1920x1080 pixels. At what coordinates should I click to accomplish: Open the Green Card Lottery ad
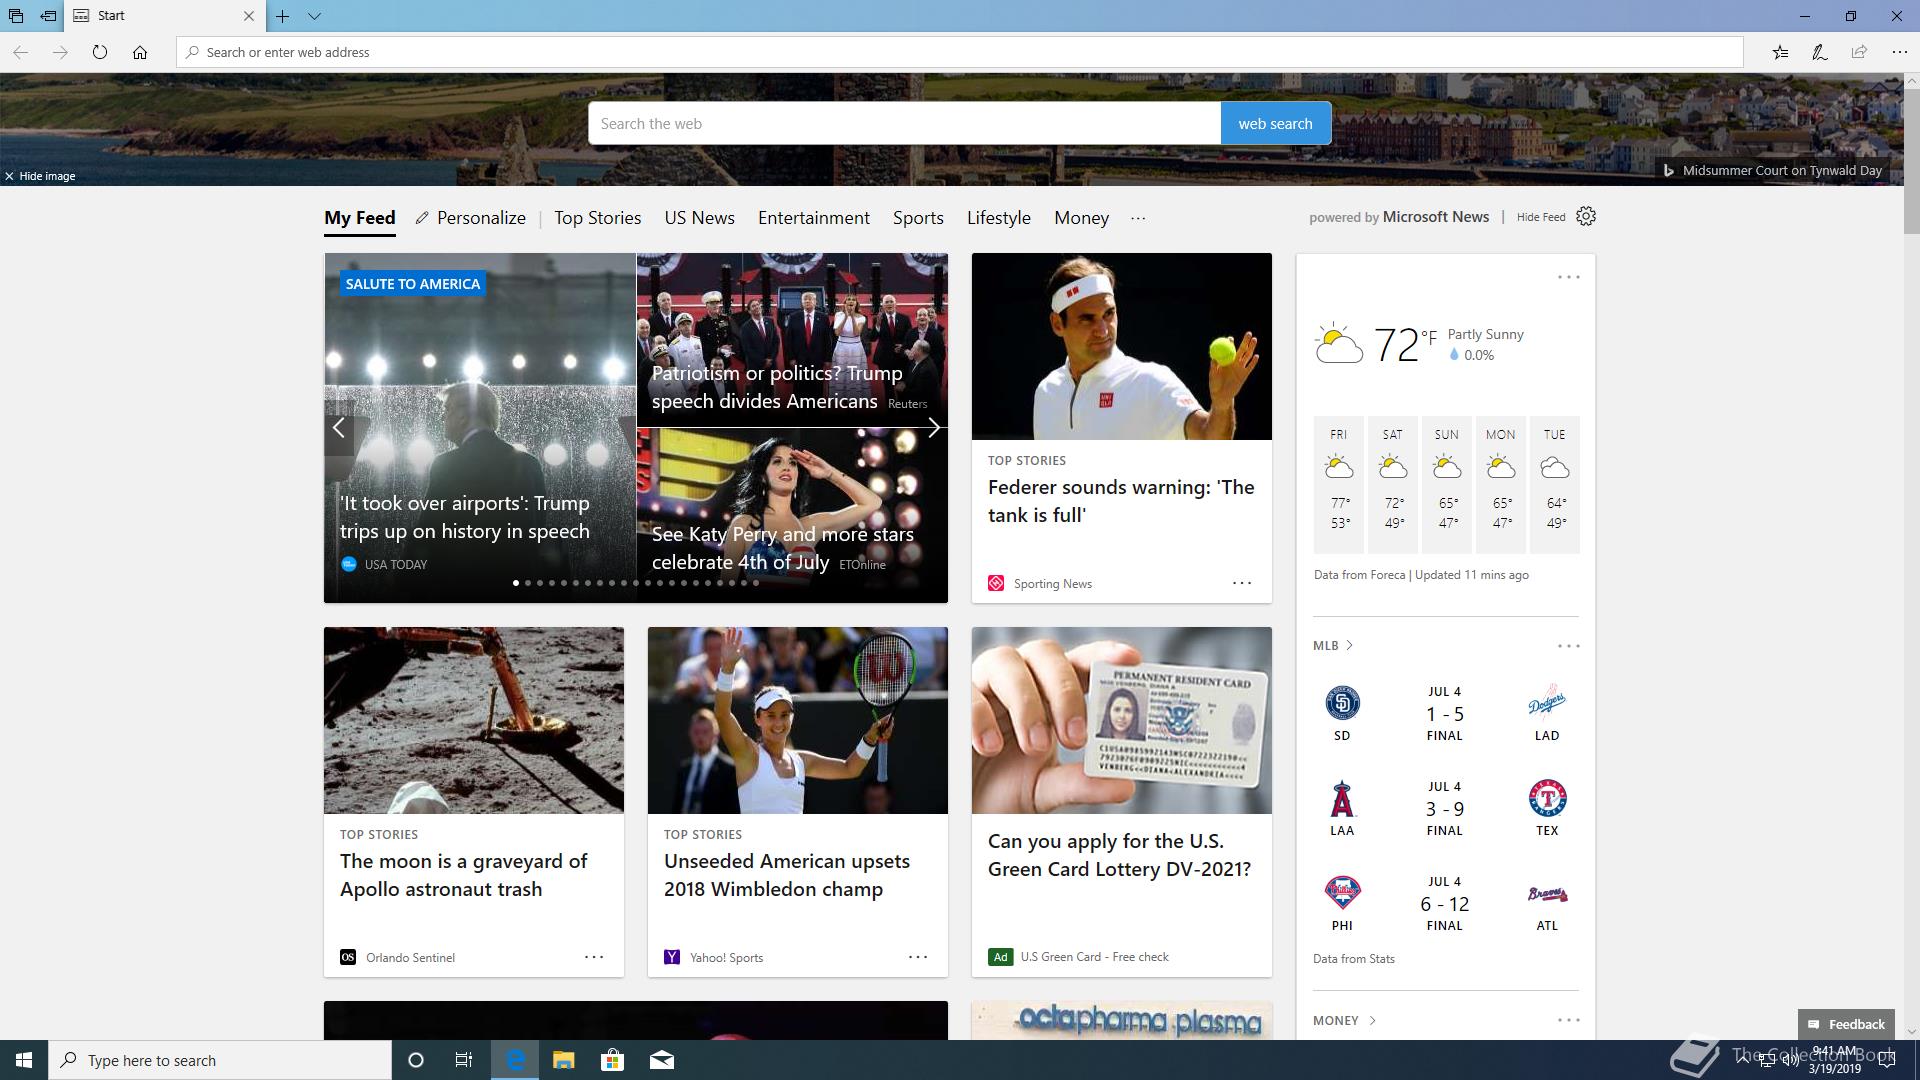pyautogui.click(x=1120, y=855)
